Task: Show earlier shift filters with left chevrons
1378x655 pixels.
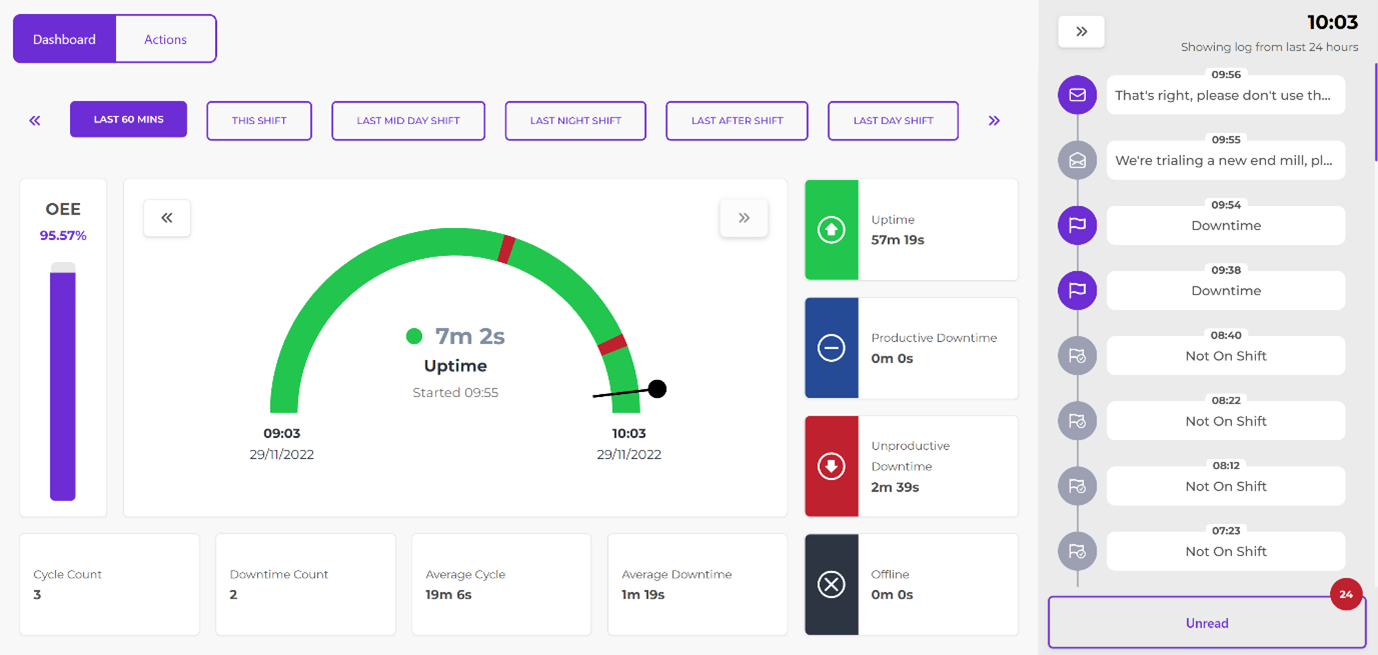Action: click(x=35, y=120)
